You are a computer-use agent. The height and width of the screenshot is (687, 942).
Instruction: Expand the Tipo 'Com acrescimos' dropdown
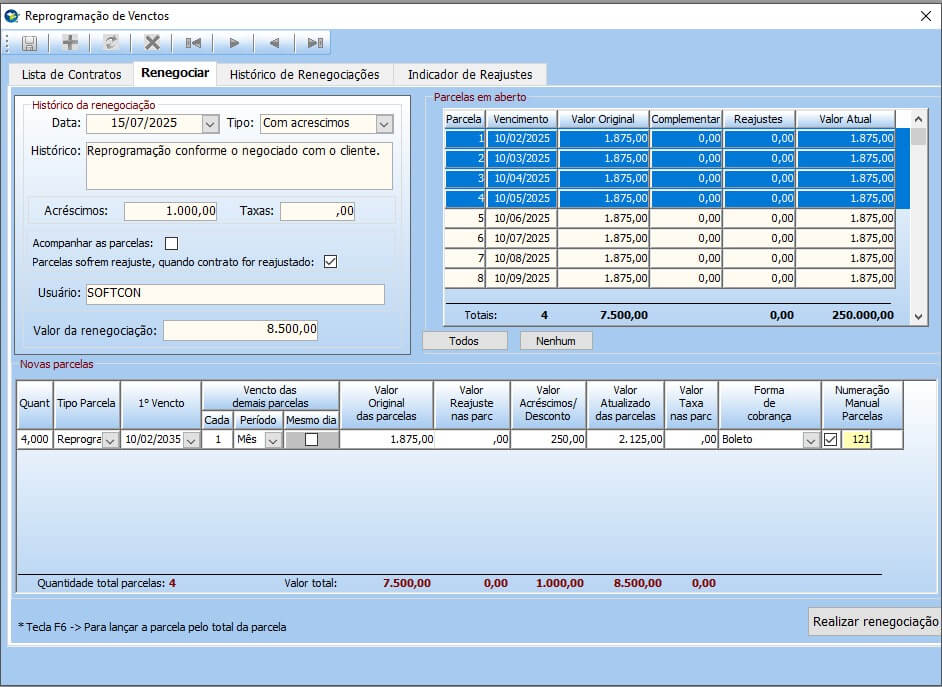(x=384, y=124)
